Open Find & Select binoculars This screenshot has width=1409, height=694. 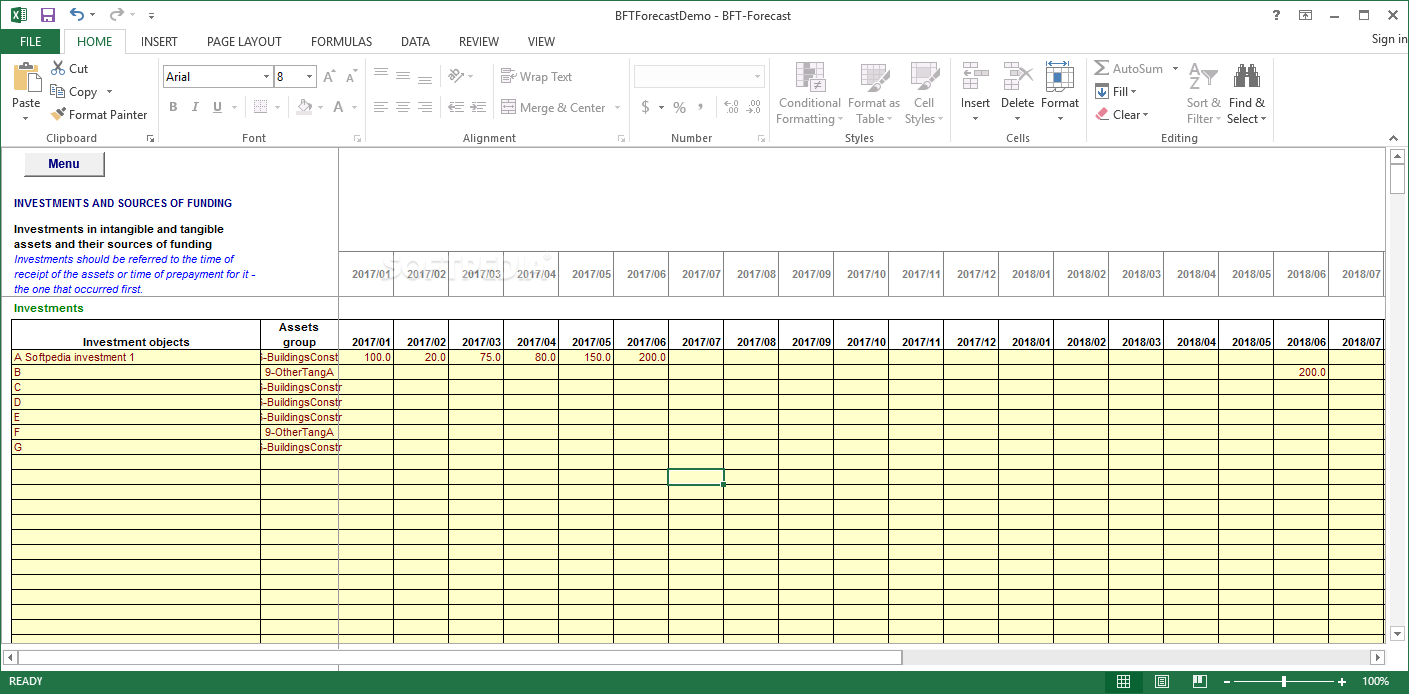(1246, 93)
